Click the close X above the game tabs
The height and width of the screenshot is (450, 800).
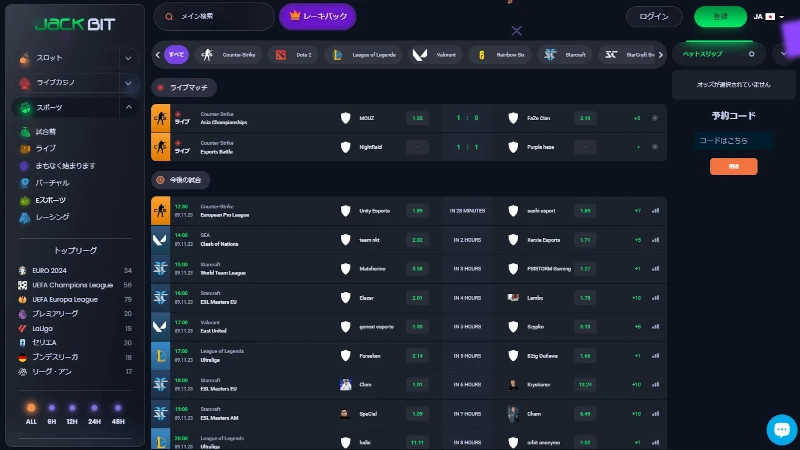516,31
